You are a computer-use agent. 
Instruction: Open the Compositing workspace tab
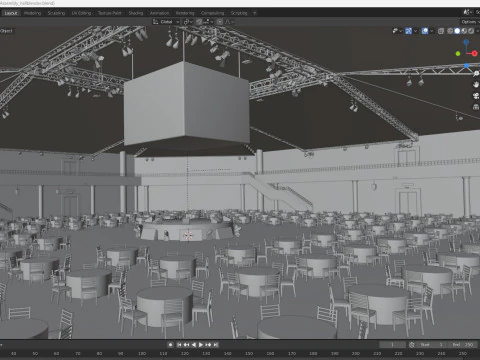pyautogui.click(x=212, y=13)
